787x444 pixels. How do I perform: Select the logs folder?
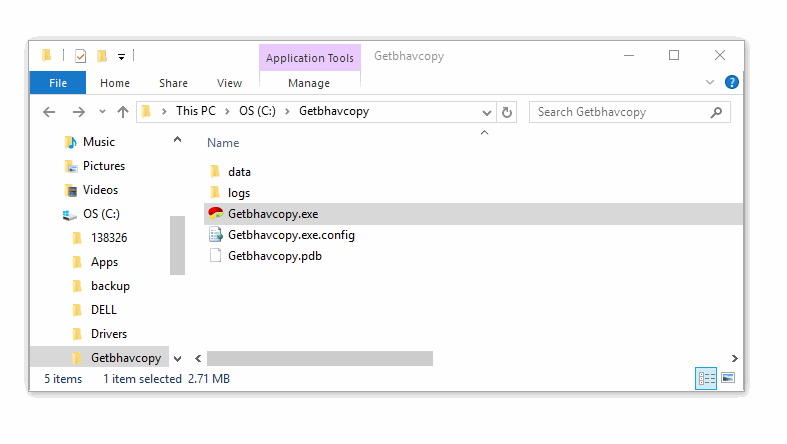[x=239, y=193]
